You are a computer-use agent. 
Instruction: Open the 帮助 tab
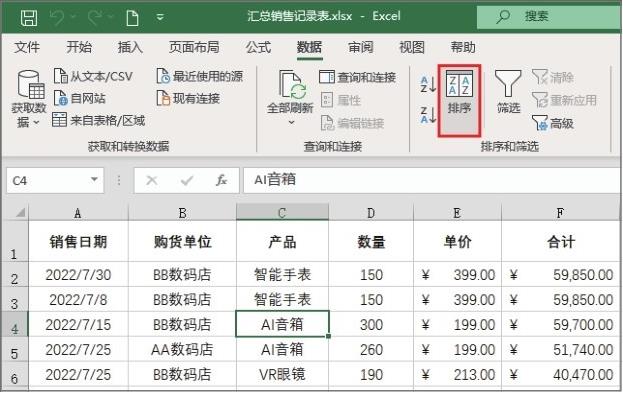[463, 47]
